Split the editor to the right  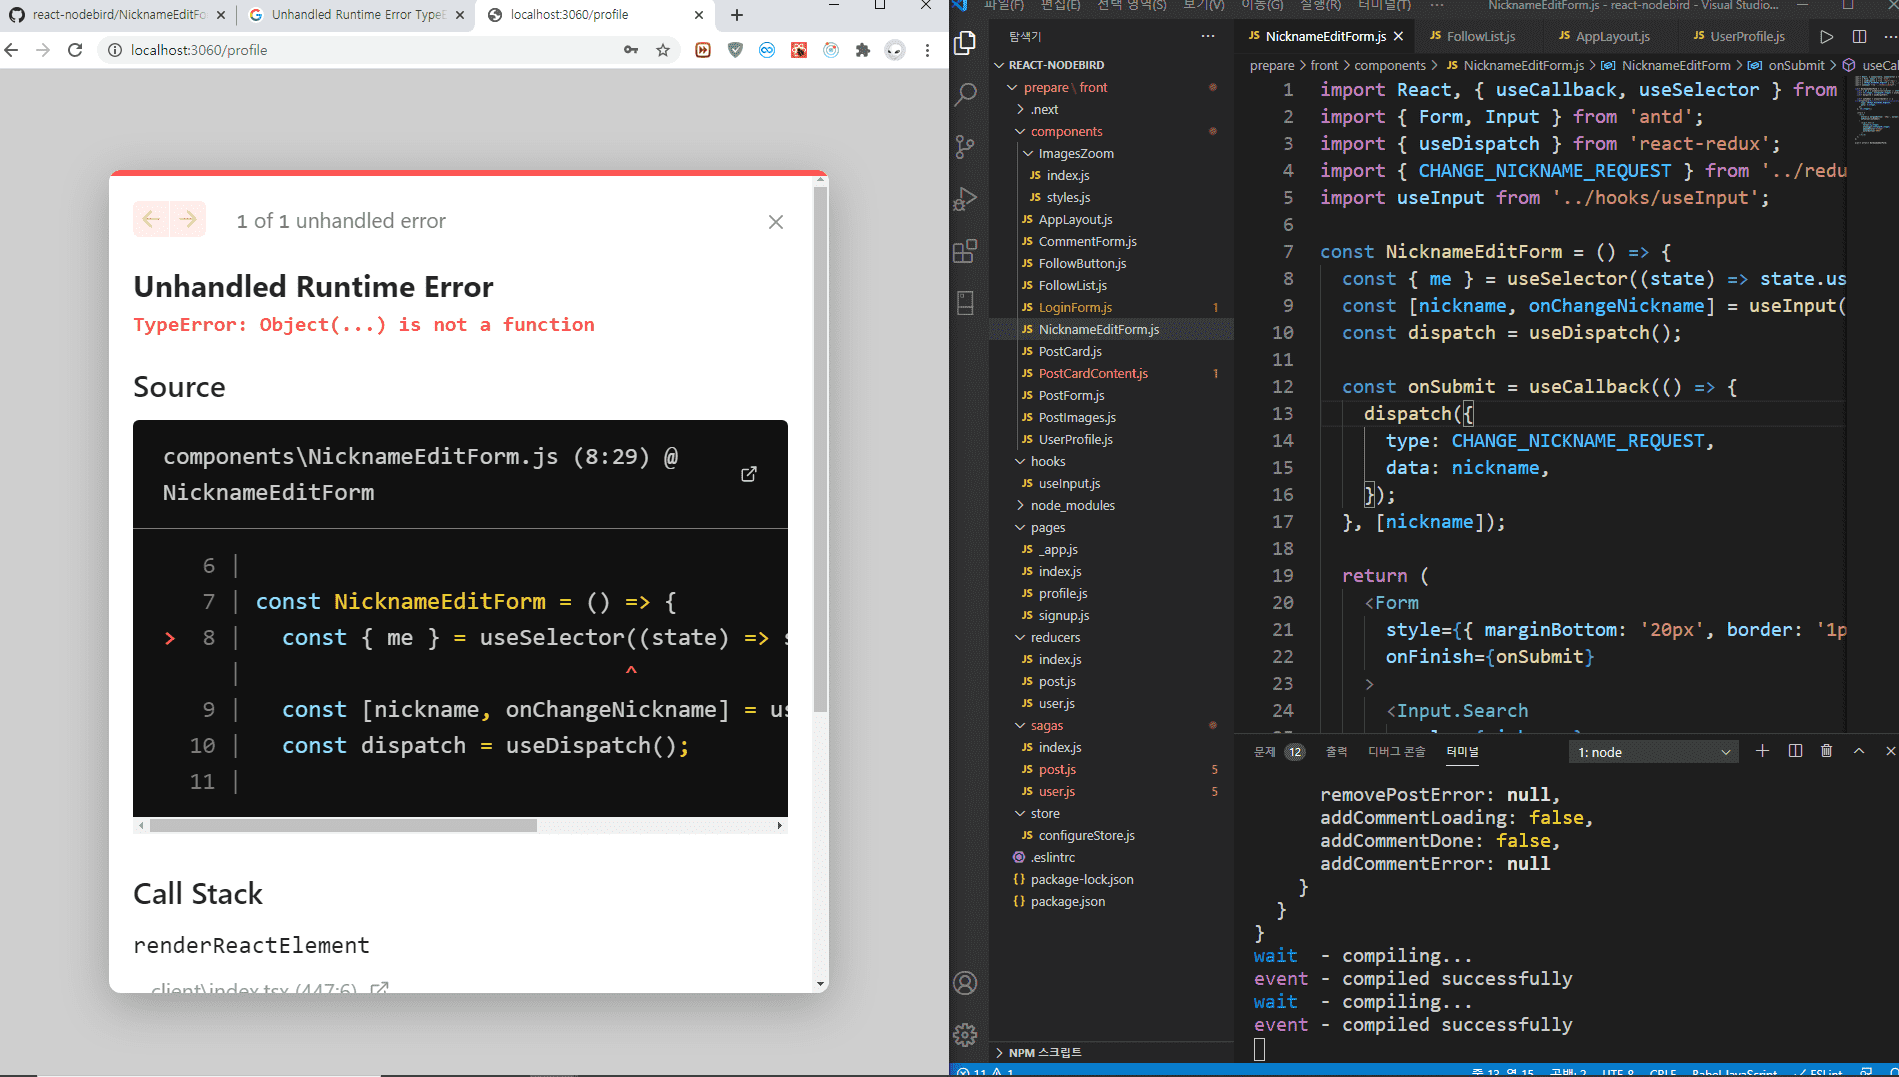(1859, 36)
